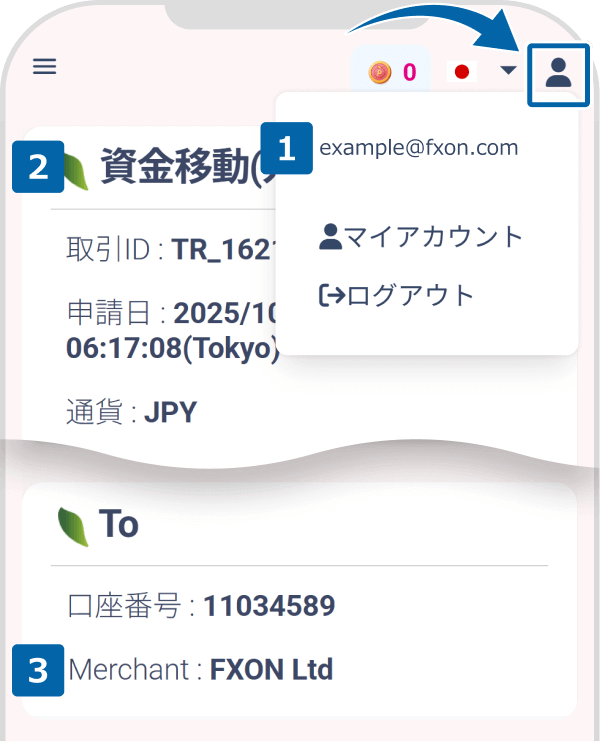Viewport: 600px width, 742px height.
Task: Click the user profile icon
Action: tap(558, 72)
